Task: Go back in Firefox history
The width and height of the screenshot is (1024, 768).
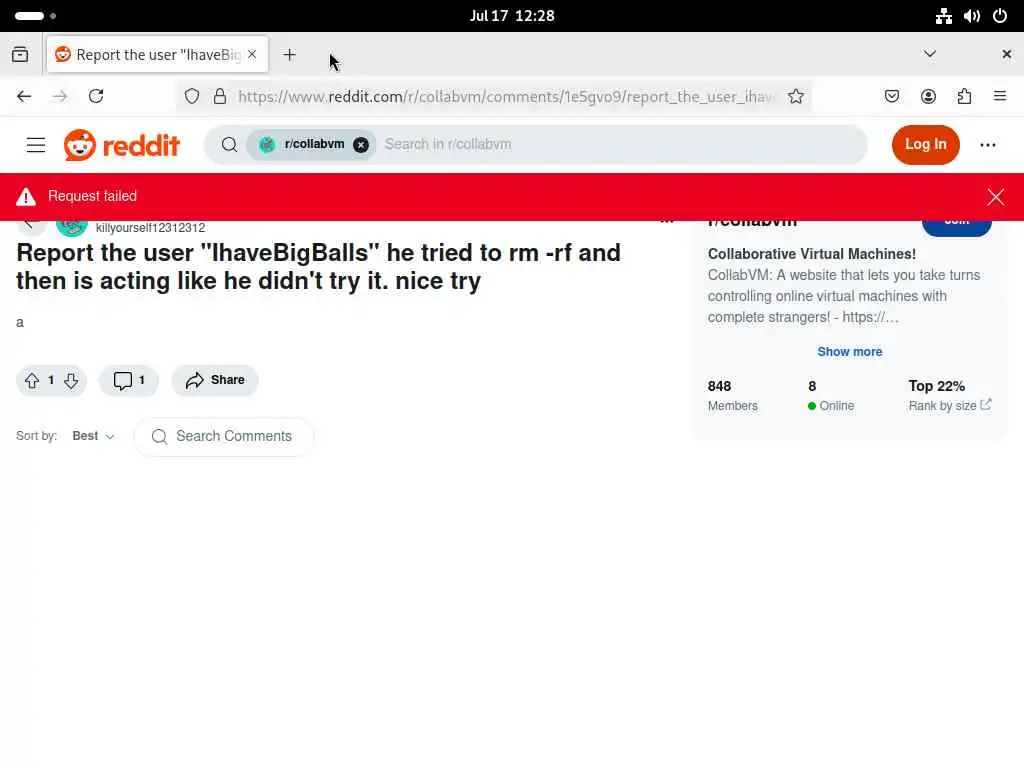Action: pos(24,97)
